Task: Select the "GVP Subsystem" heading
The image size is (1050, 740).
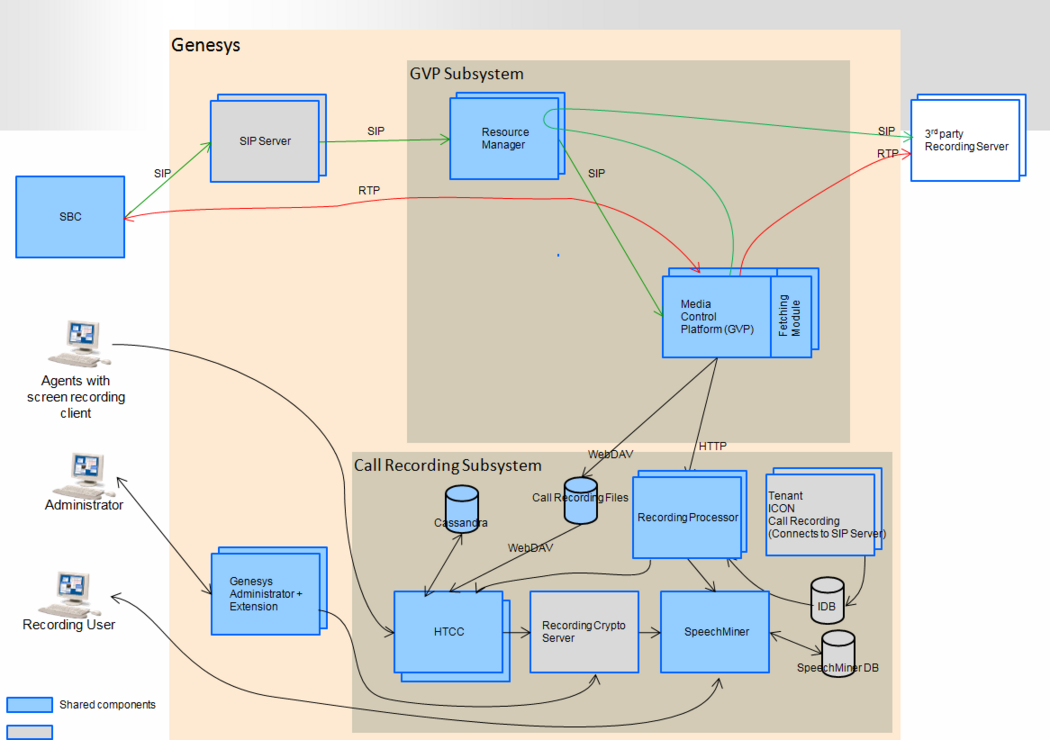Action: 467,74
